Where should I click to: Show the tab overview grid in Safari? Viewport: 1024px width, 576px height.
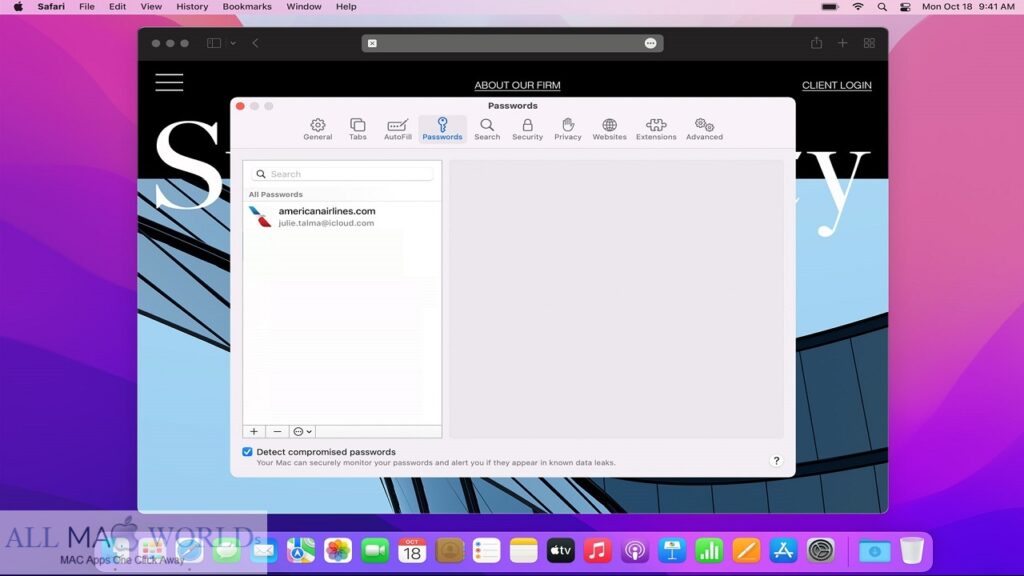(x=869, y=43)
